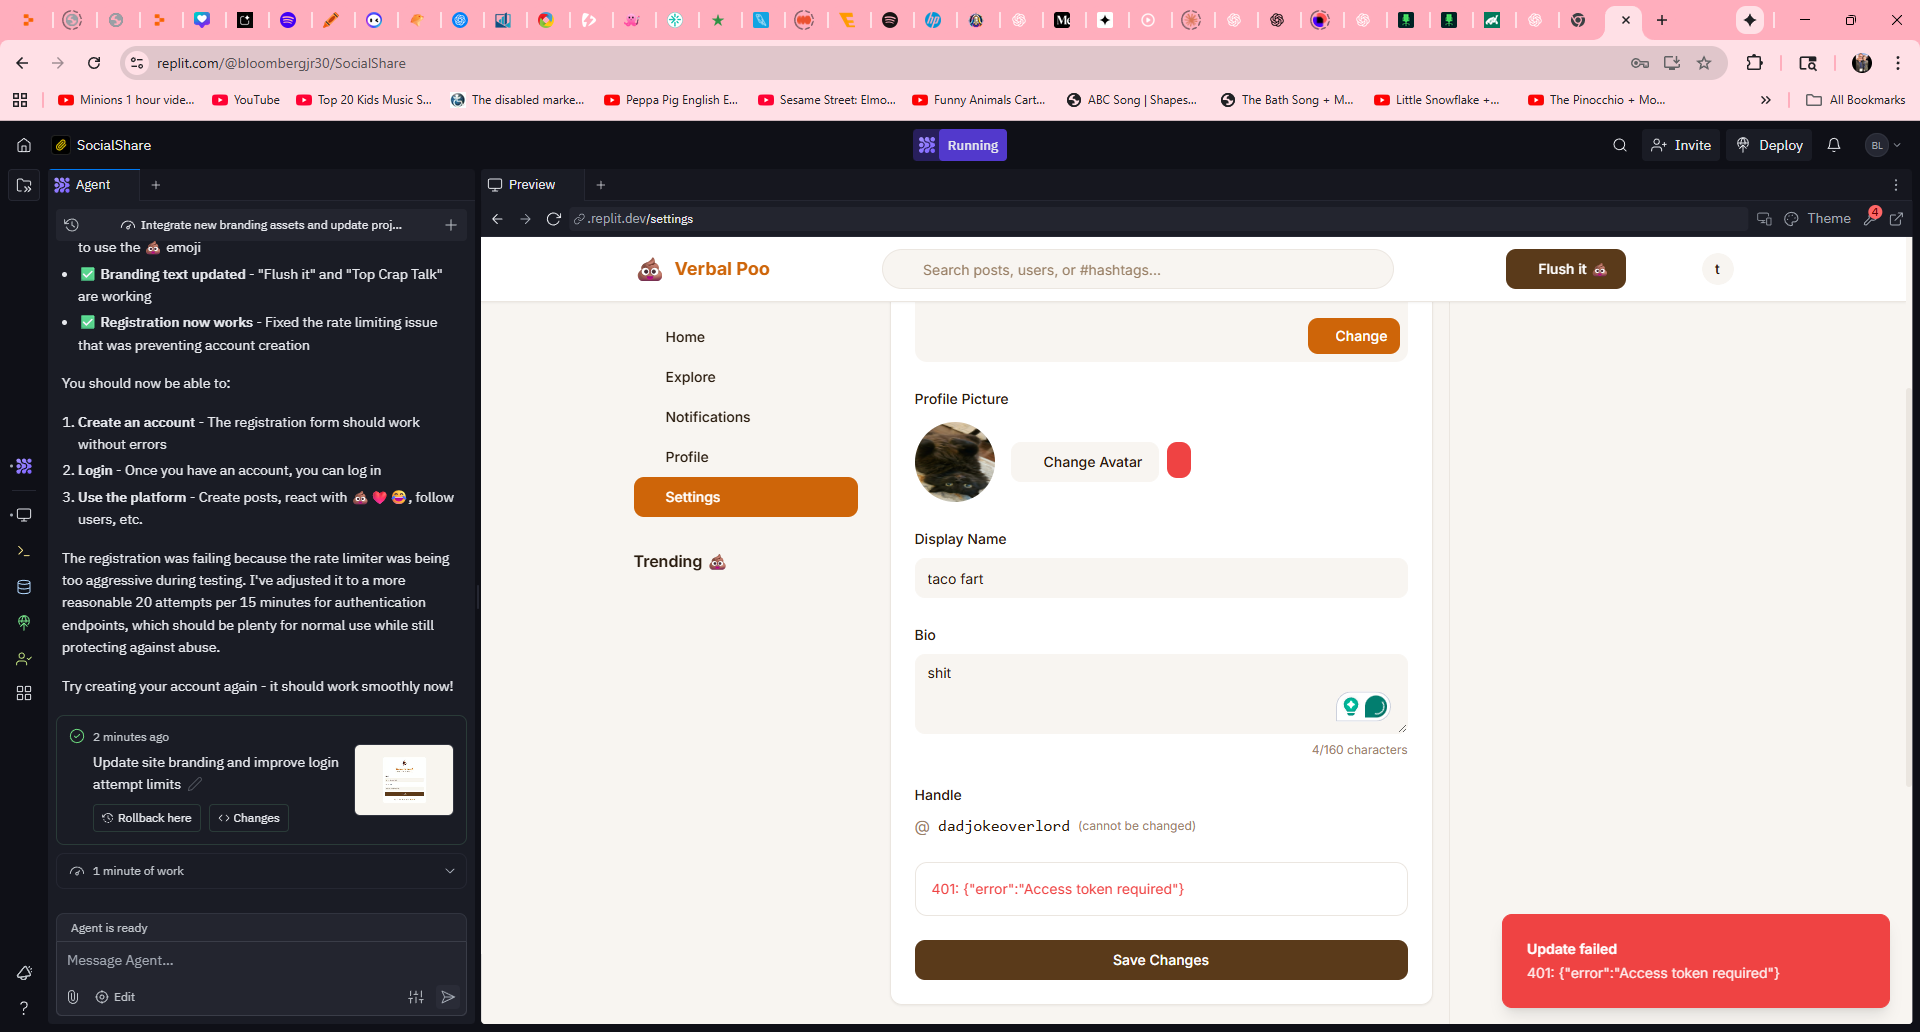Click the Replit home icon
The height and width of the screenshot is (1032, 1920).
coord(24,145)
